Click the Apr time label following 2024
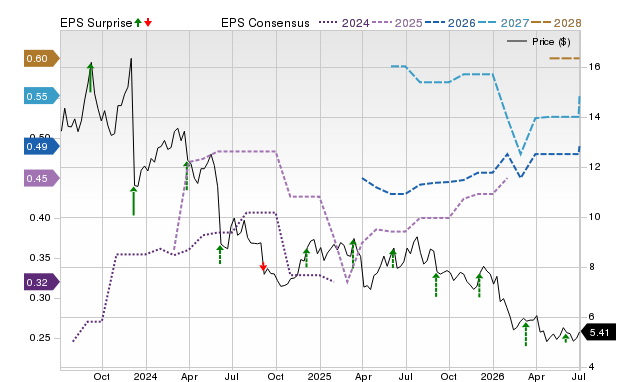The height and width of the screenshot is (382, 640). [189, 376]
